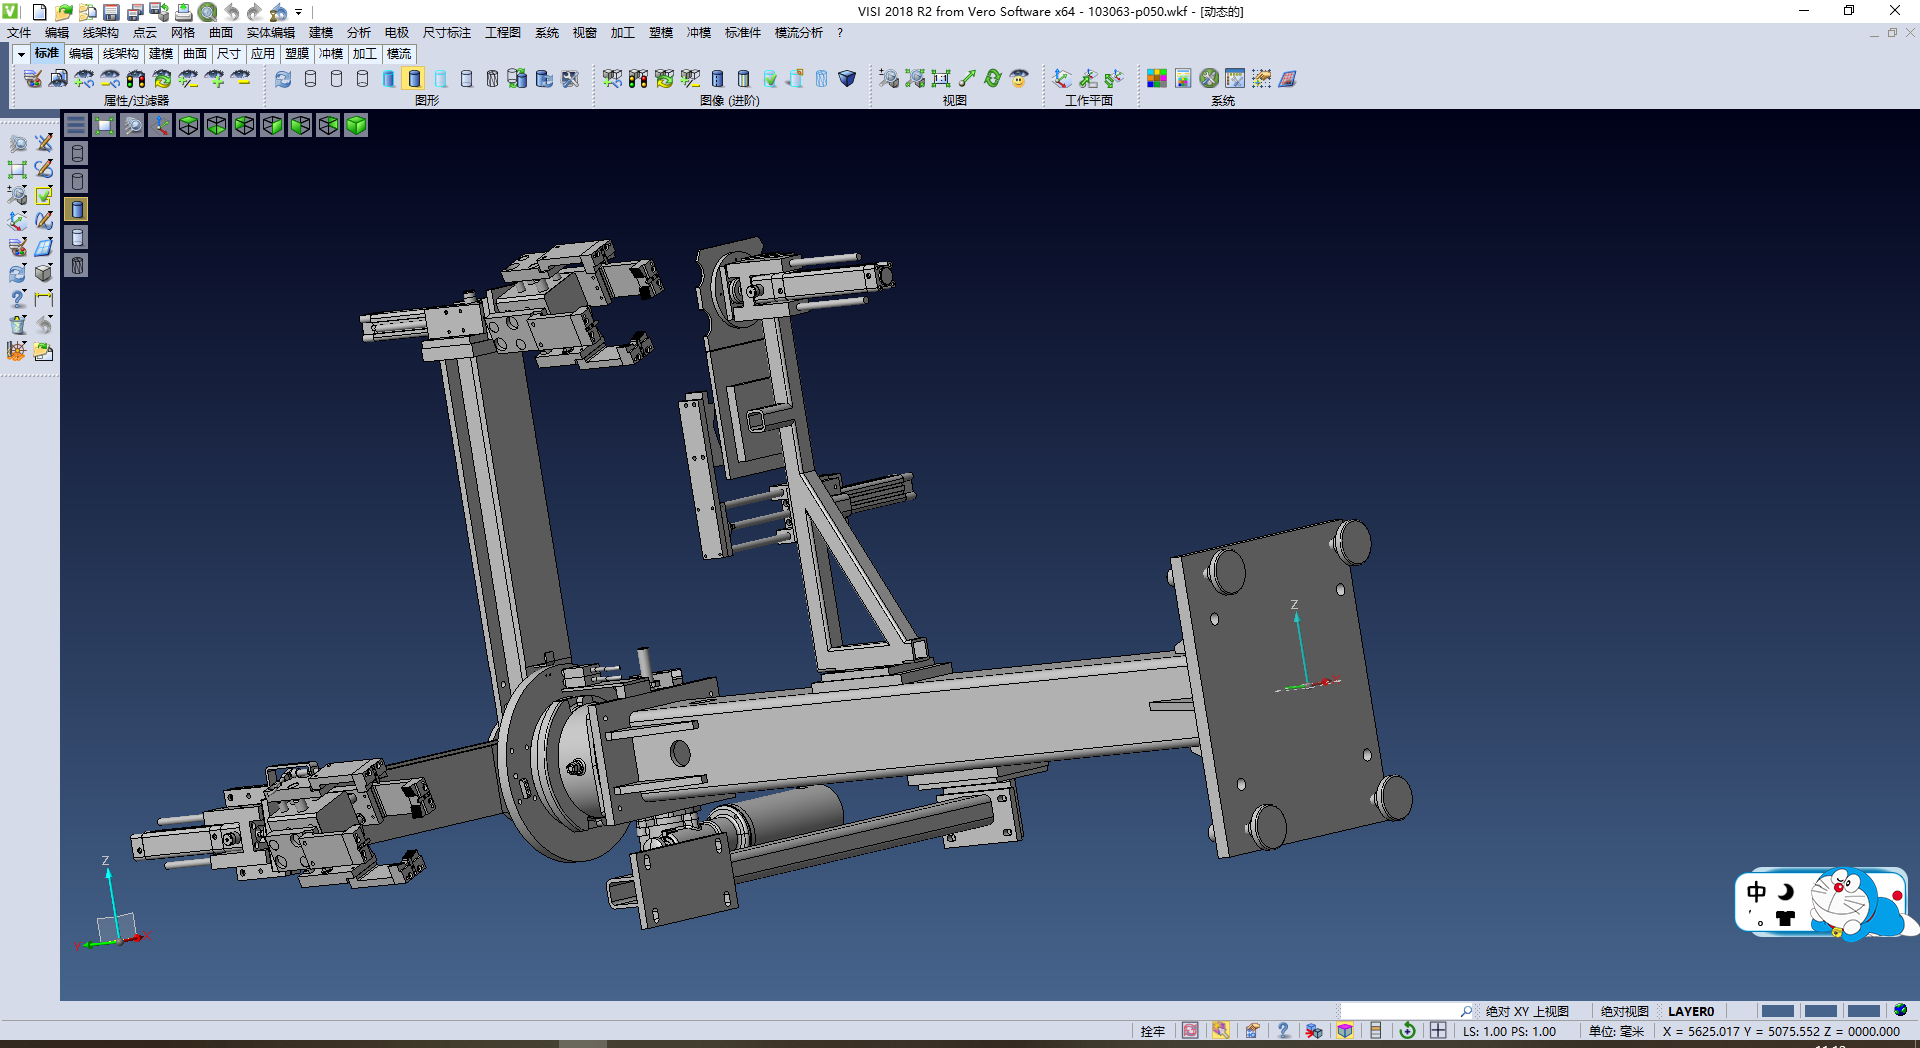The height and width of the screenshot is (1048, 1920).
Task: Click the traffic light filter icon
Action: (x=136, y=79)
